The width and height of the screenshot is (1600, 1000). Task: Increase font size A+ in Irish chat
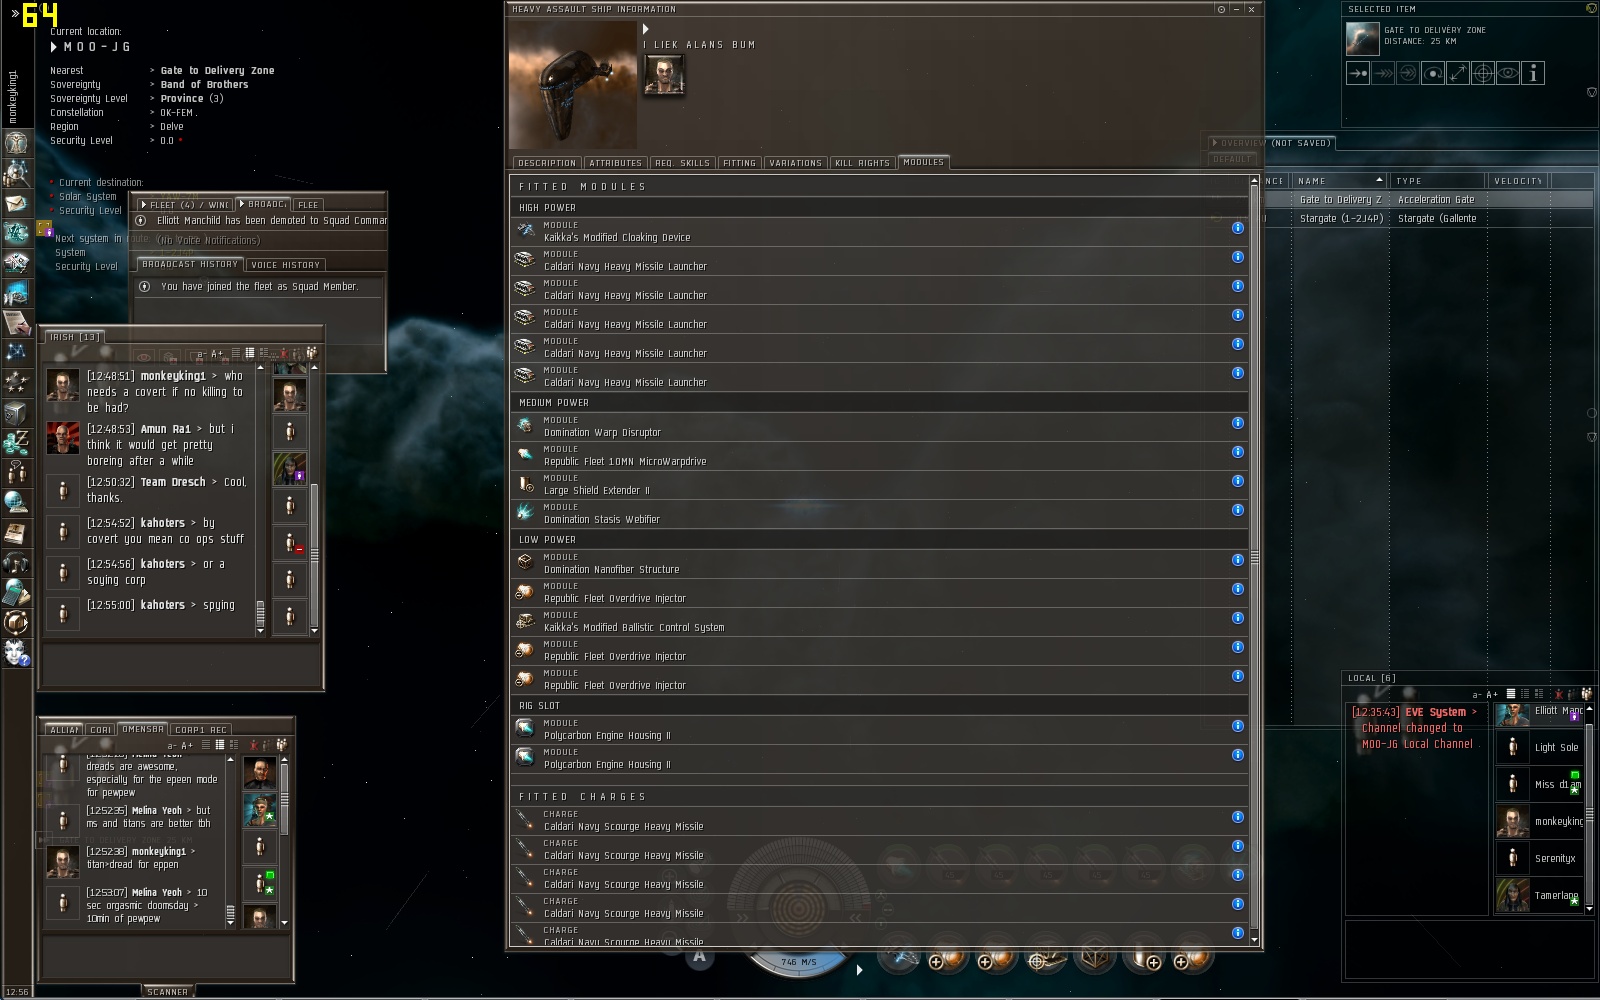(217, 354)
